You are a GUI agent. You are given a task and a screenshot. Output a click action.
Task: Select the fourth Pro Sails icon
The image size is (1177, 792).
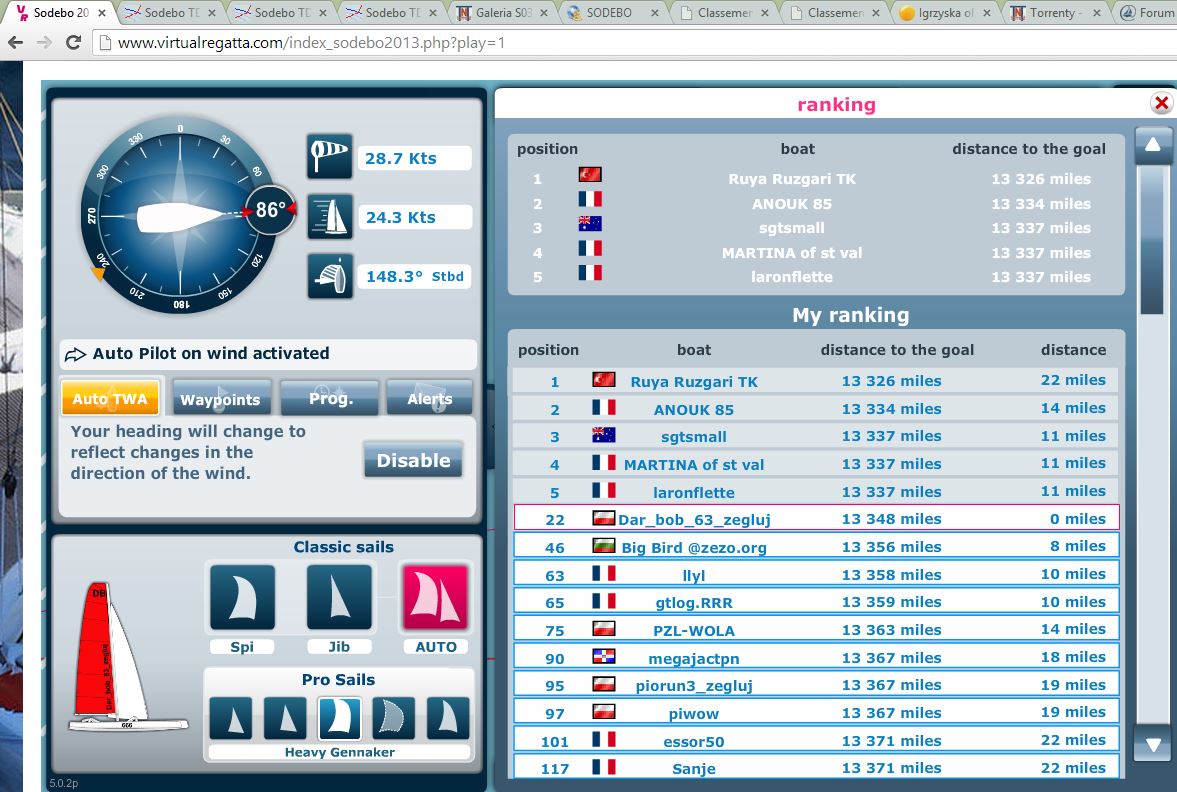pos(394,718)
